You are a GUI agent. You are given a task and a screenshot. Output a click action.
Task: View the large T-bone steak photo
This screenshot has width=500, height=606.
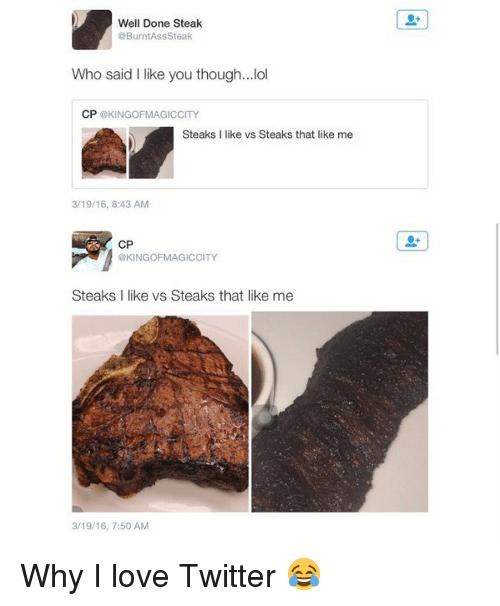[160, 414]
